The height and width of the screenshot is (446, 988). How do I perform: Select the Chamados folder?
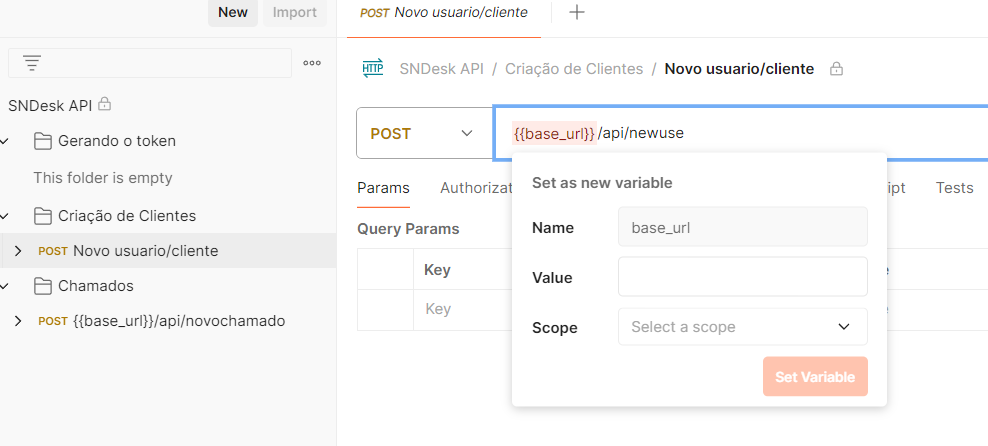[x=95, y=286]
